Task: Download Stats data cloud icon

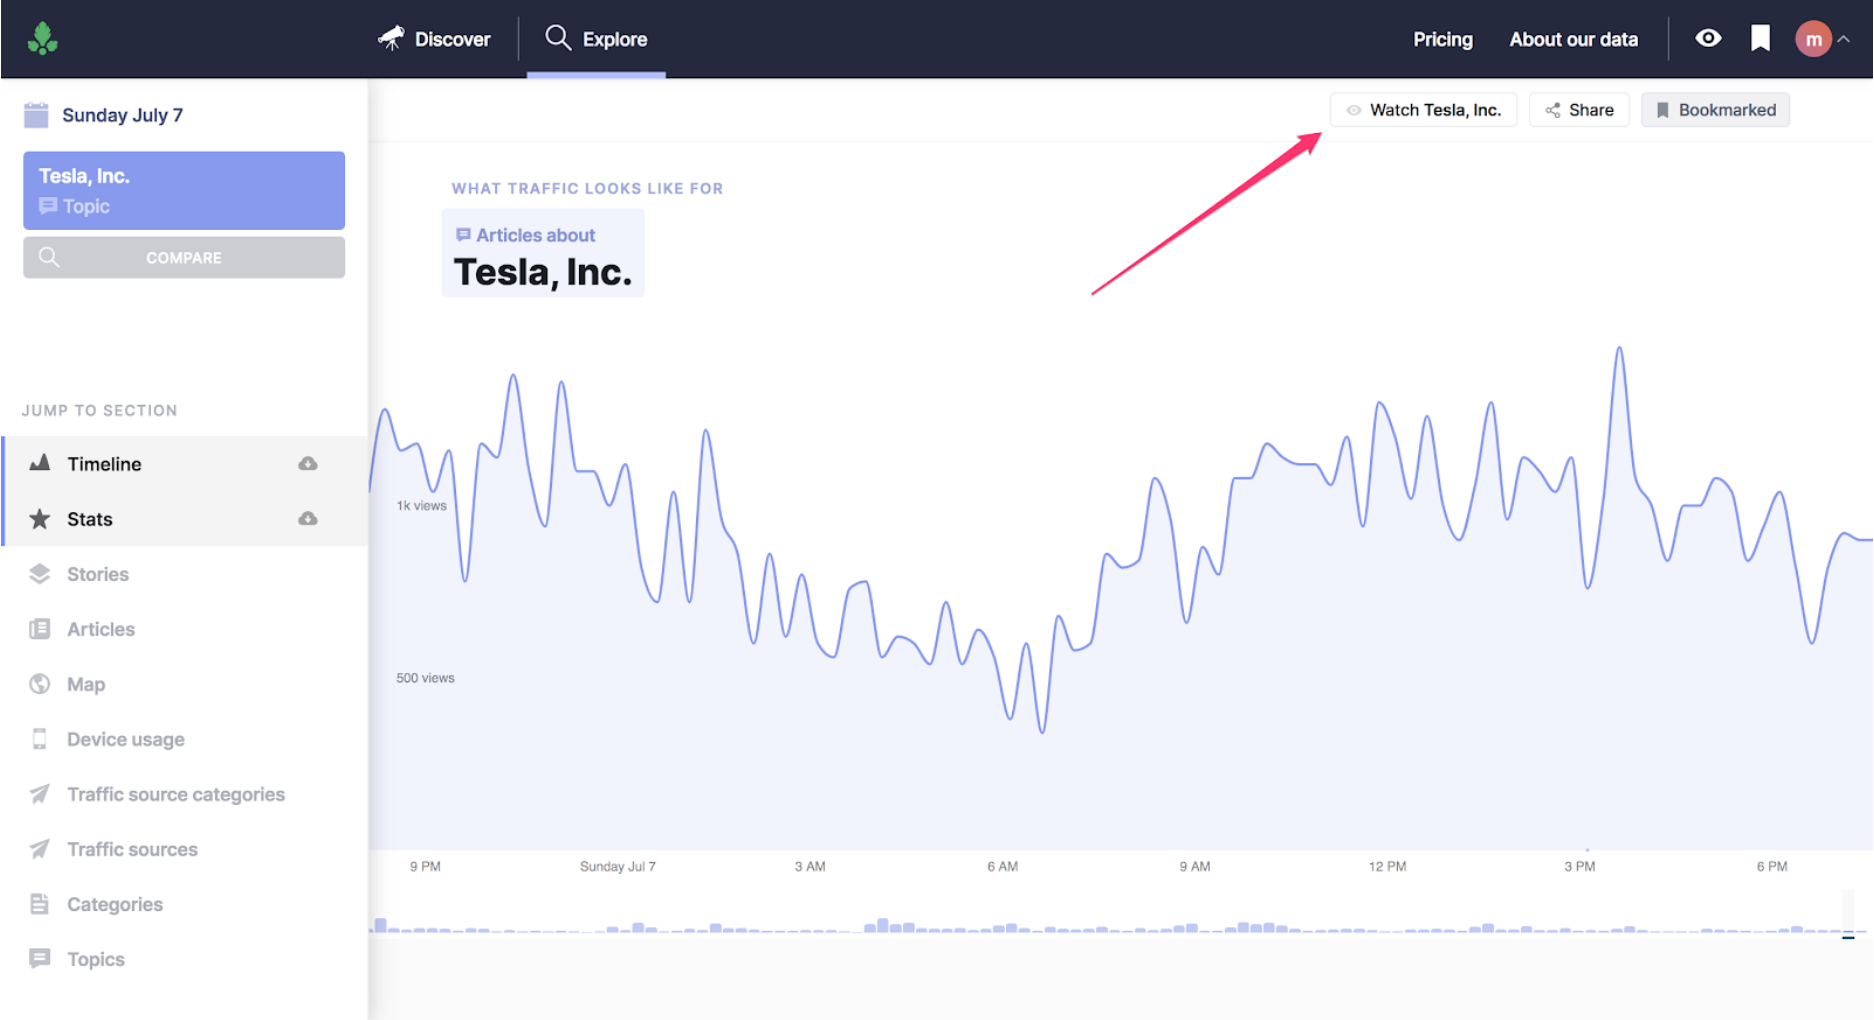Action: (308, 519)
